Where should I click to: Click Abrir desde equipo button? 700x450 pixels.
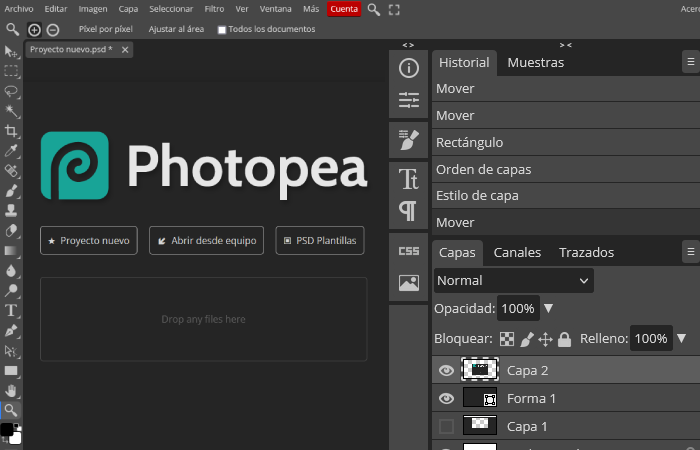click(x=206, y=241)
